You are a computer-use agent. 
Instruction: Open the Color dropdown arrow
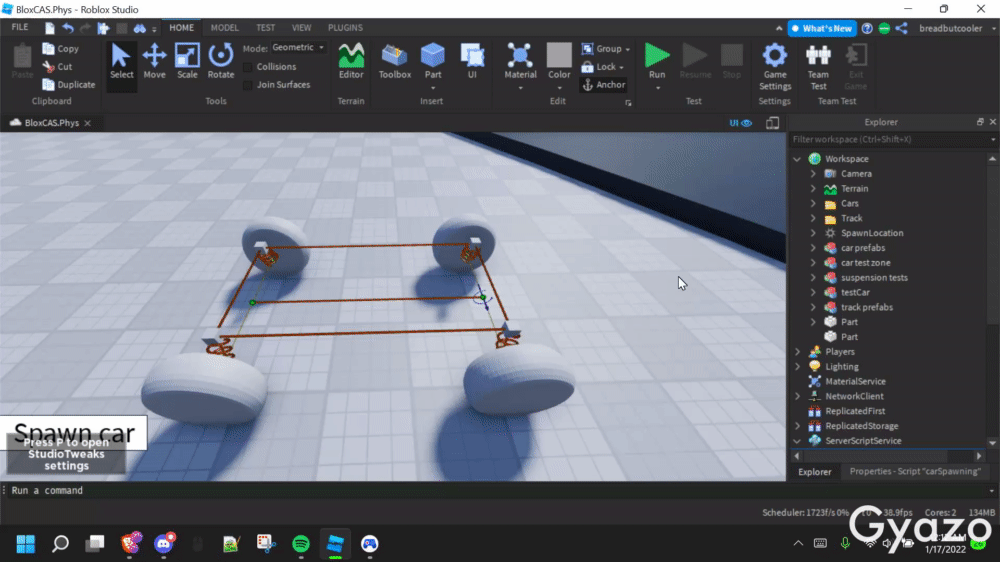559,88
